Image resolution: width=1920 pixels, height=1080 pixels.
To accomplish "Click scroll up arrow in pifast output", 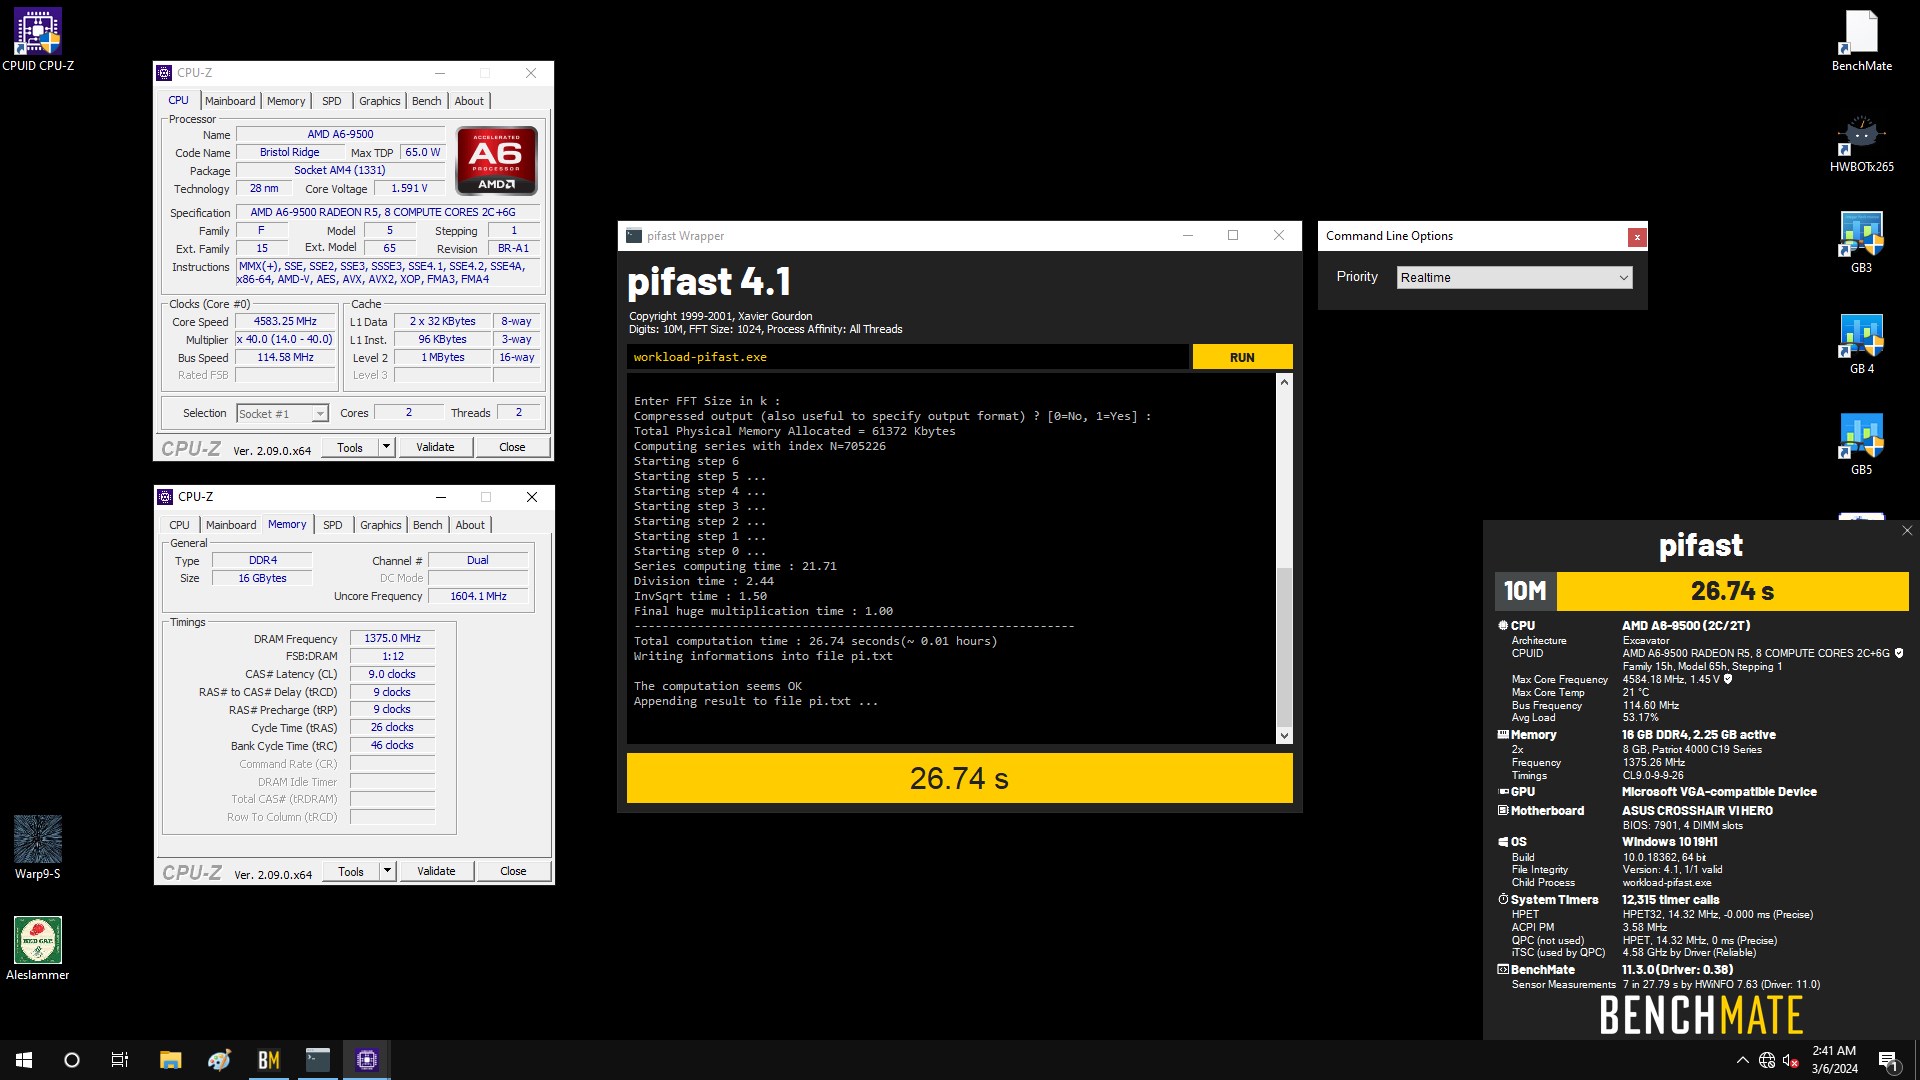I will click(1284, 382).
